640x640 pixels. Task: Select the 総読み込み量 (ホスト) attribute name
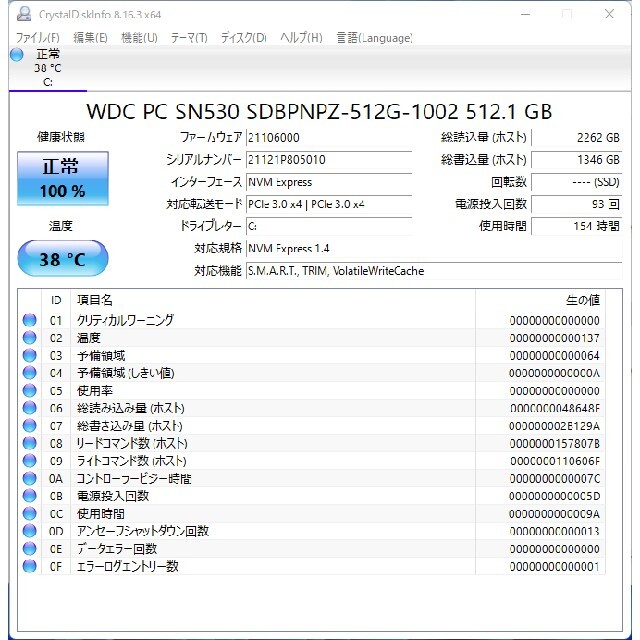(x=131, y=408)
